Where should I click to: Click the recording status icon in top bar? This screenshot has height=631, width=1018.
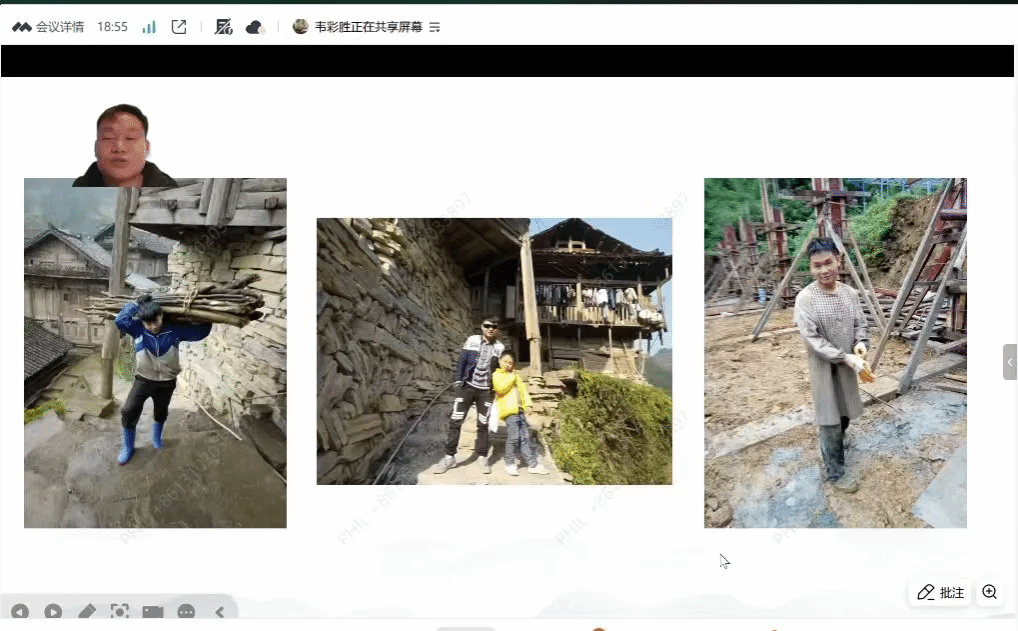(224, 27)
